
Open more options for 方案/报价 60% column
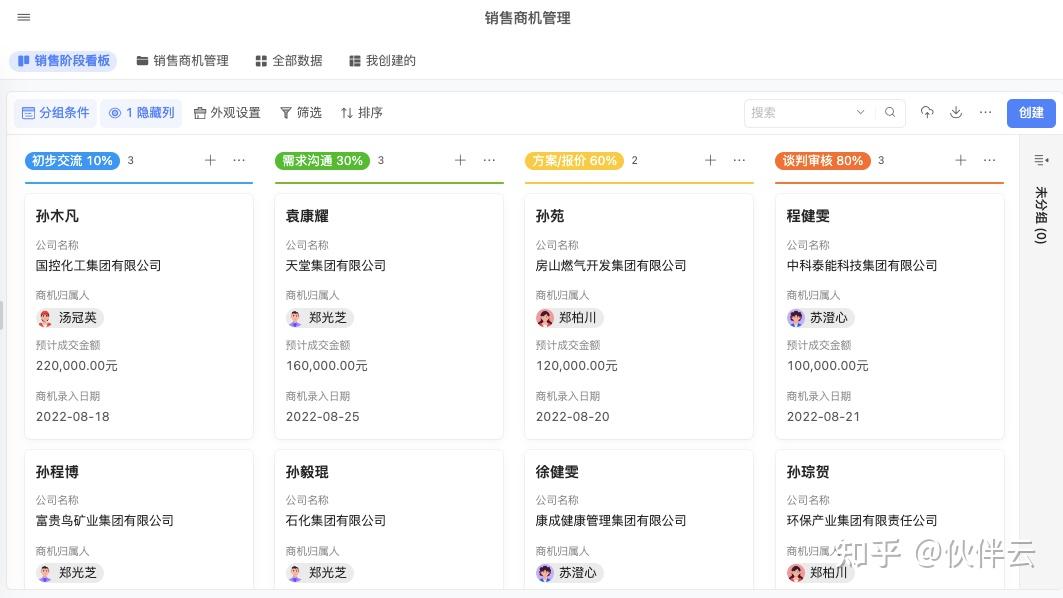[x=740, y=160]
